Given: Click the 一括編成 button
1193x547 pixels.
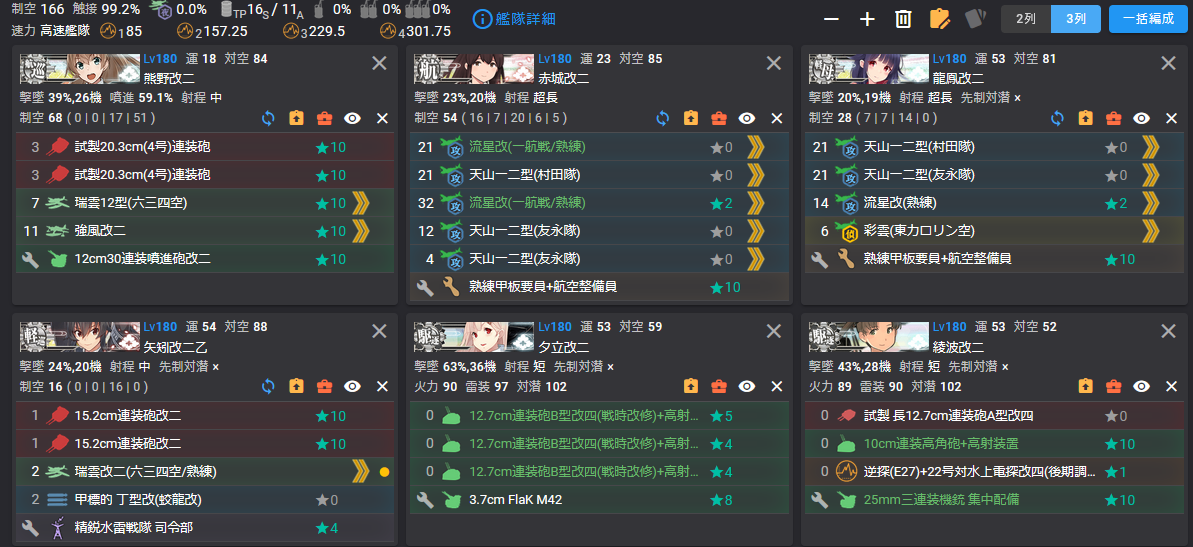Looking at the screenshot, I should 1148,19.
